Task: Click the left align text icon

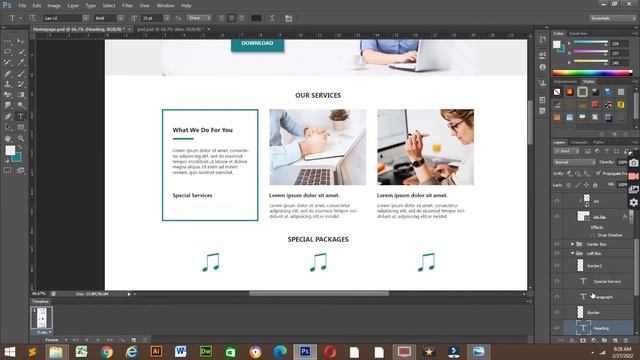Action: click(222, 18)
